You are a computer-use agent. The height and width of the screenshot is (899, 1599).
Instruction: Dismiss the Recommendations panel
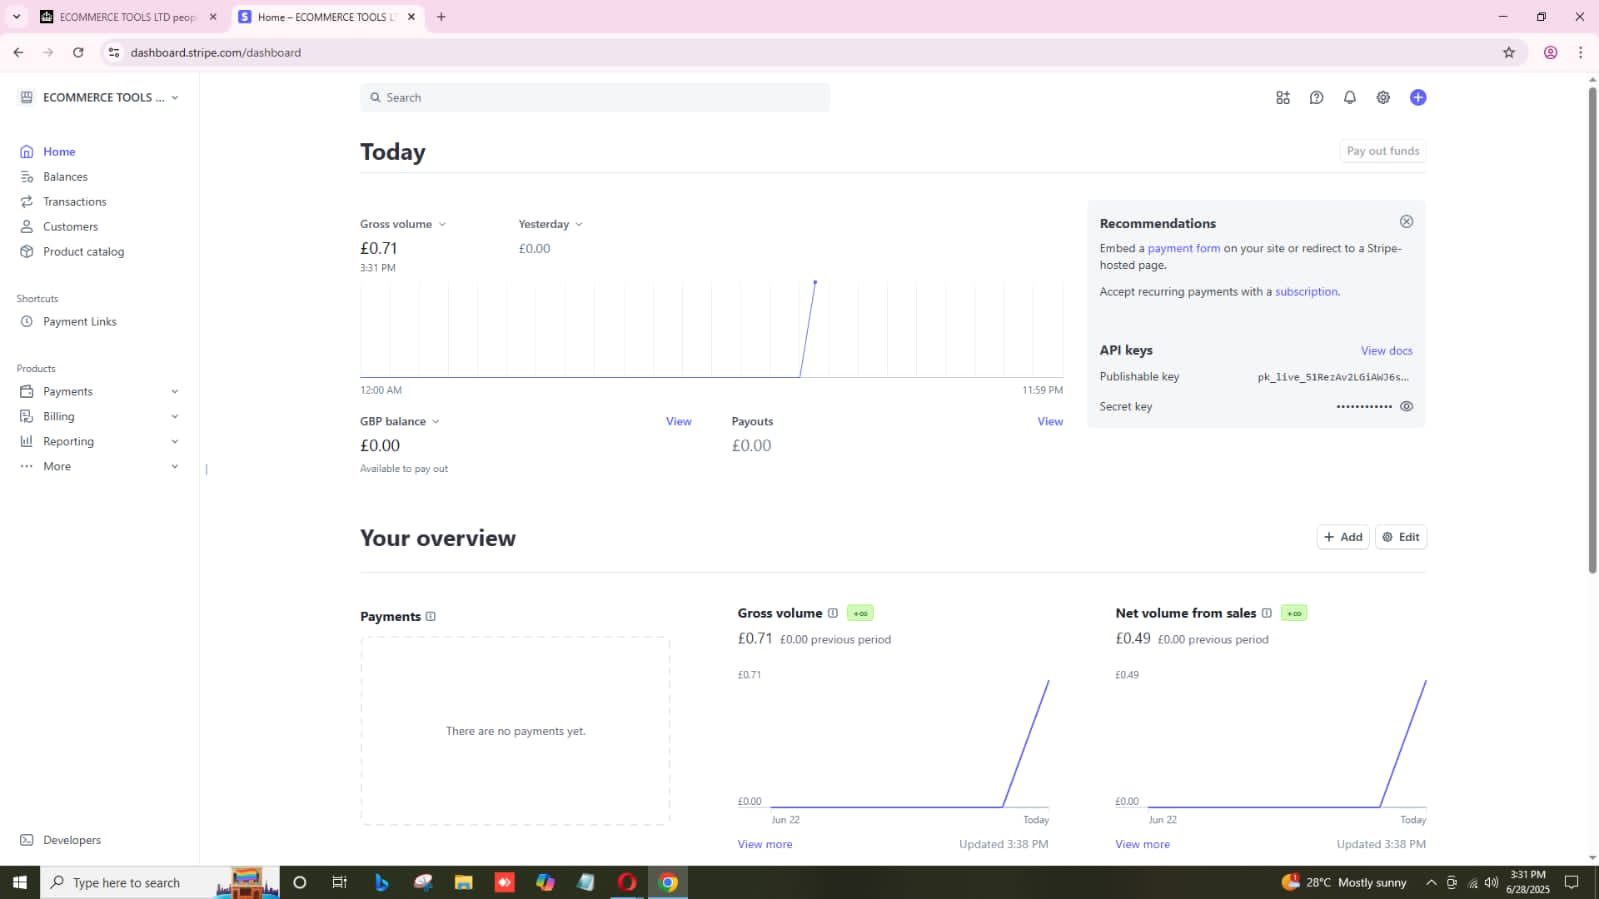pos(1406,222)
